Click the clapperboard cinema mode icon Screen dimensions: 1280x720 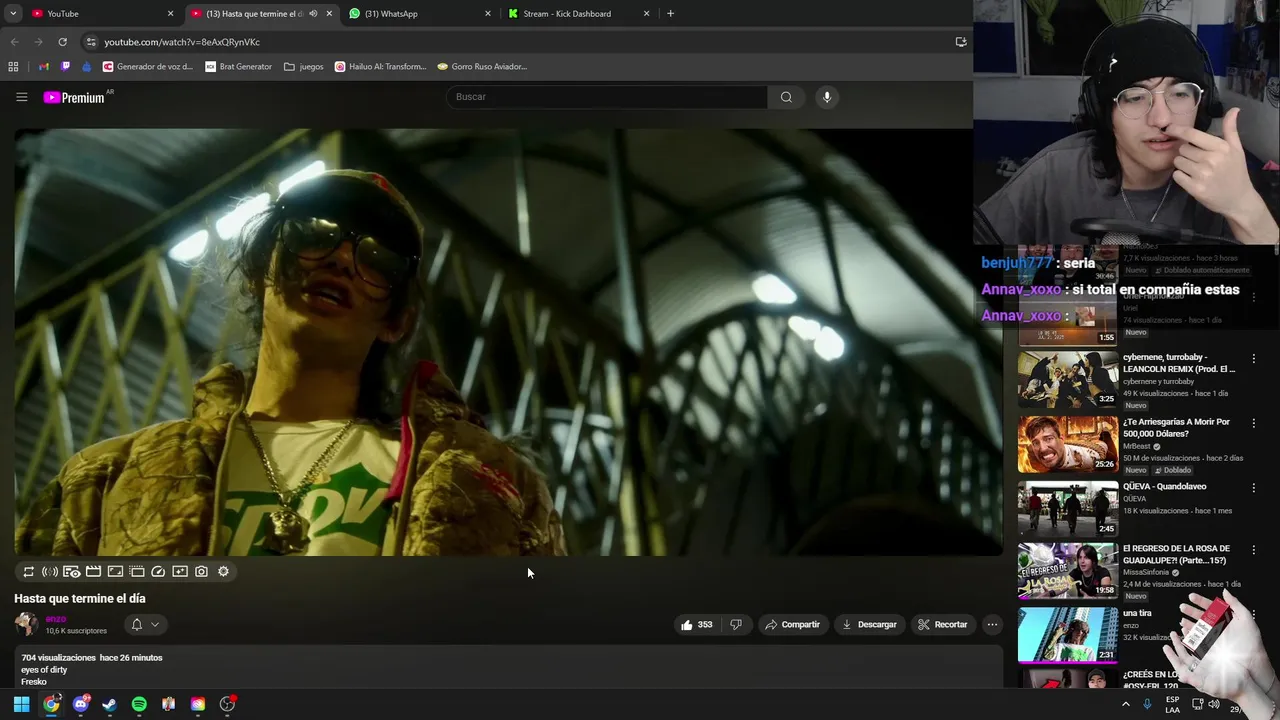(93, 572)
